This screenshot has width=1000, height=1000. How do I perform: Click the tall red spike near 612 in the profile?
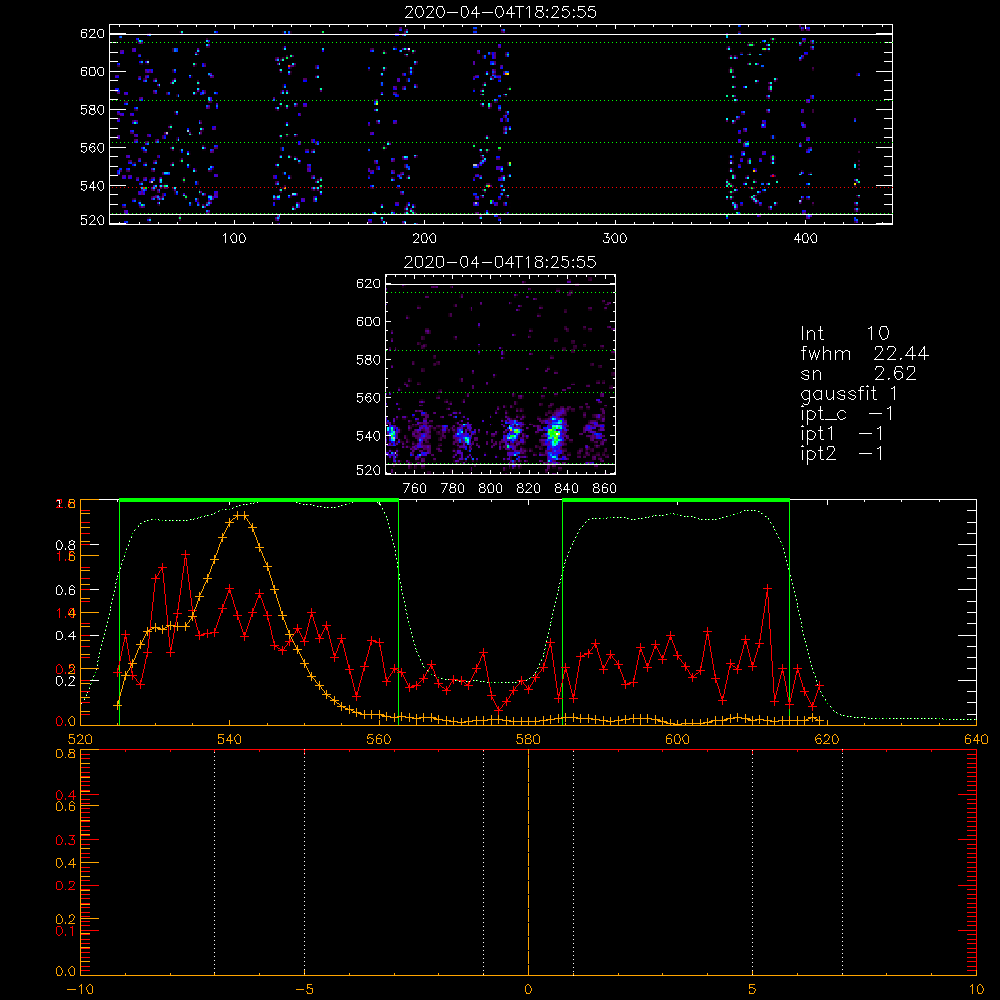(x=767, y=587)
